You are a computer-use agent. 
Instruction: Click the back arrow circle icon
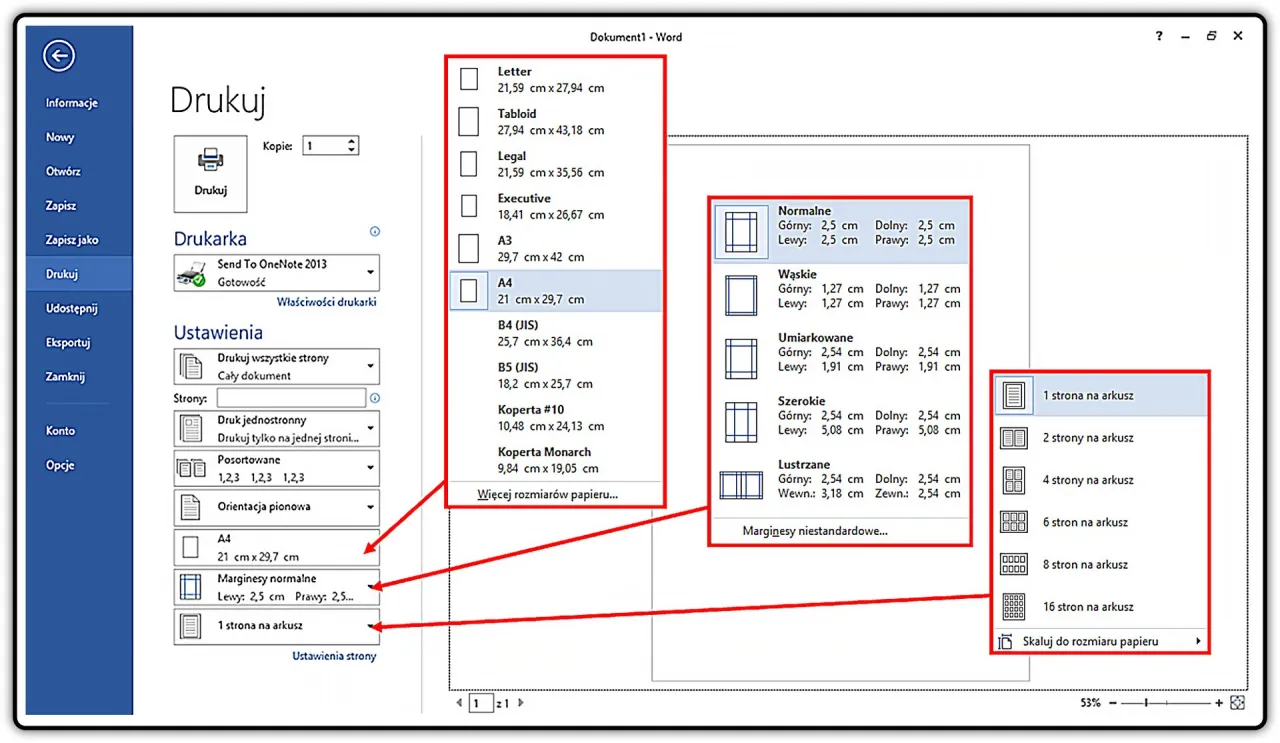coord(60,56)
